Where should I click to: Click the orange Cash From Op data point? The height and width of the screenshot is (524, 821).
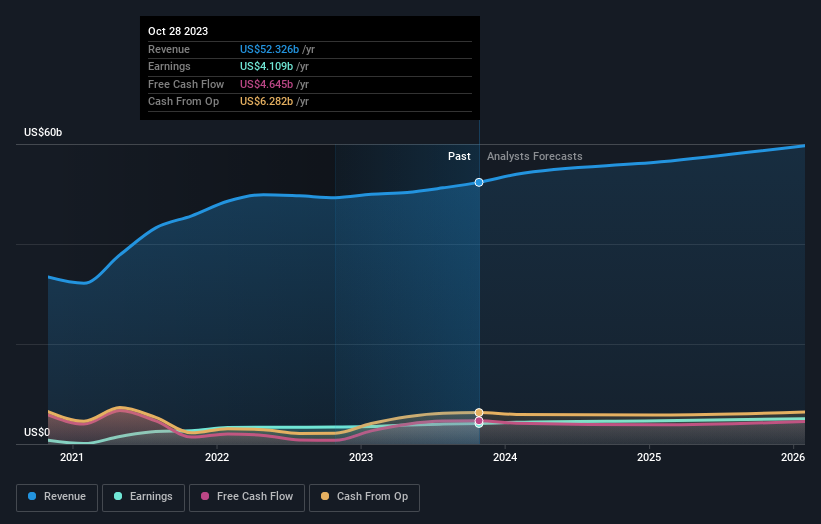(x=479, y=412)
